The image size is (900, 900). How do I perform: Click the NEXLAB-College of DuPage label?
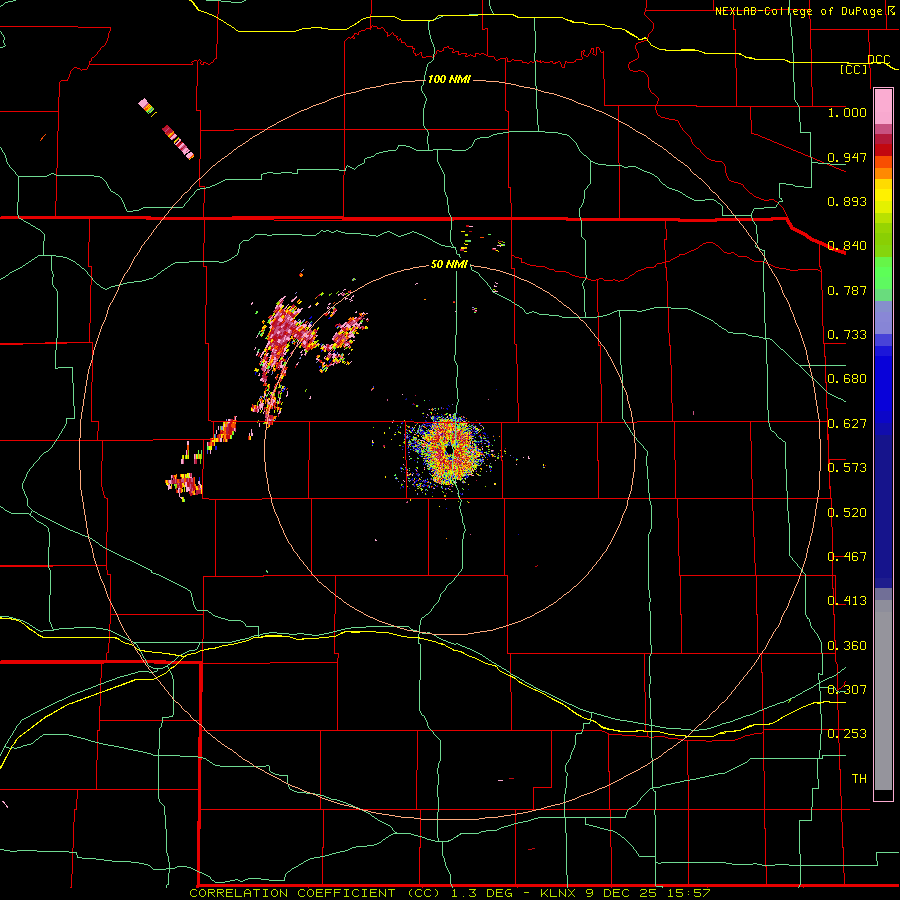pos(804,11)
